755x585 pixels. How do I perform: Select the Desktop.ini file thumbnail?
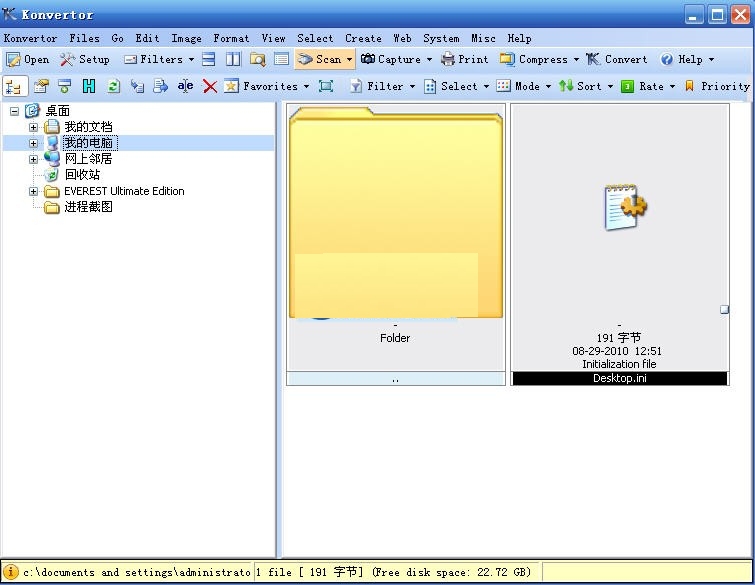click(x=620, y=244)
